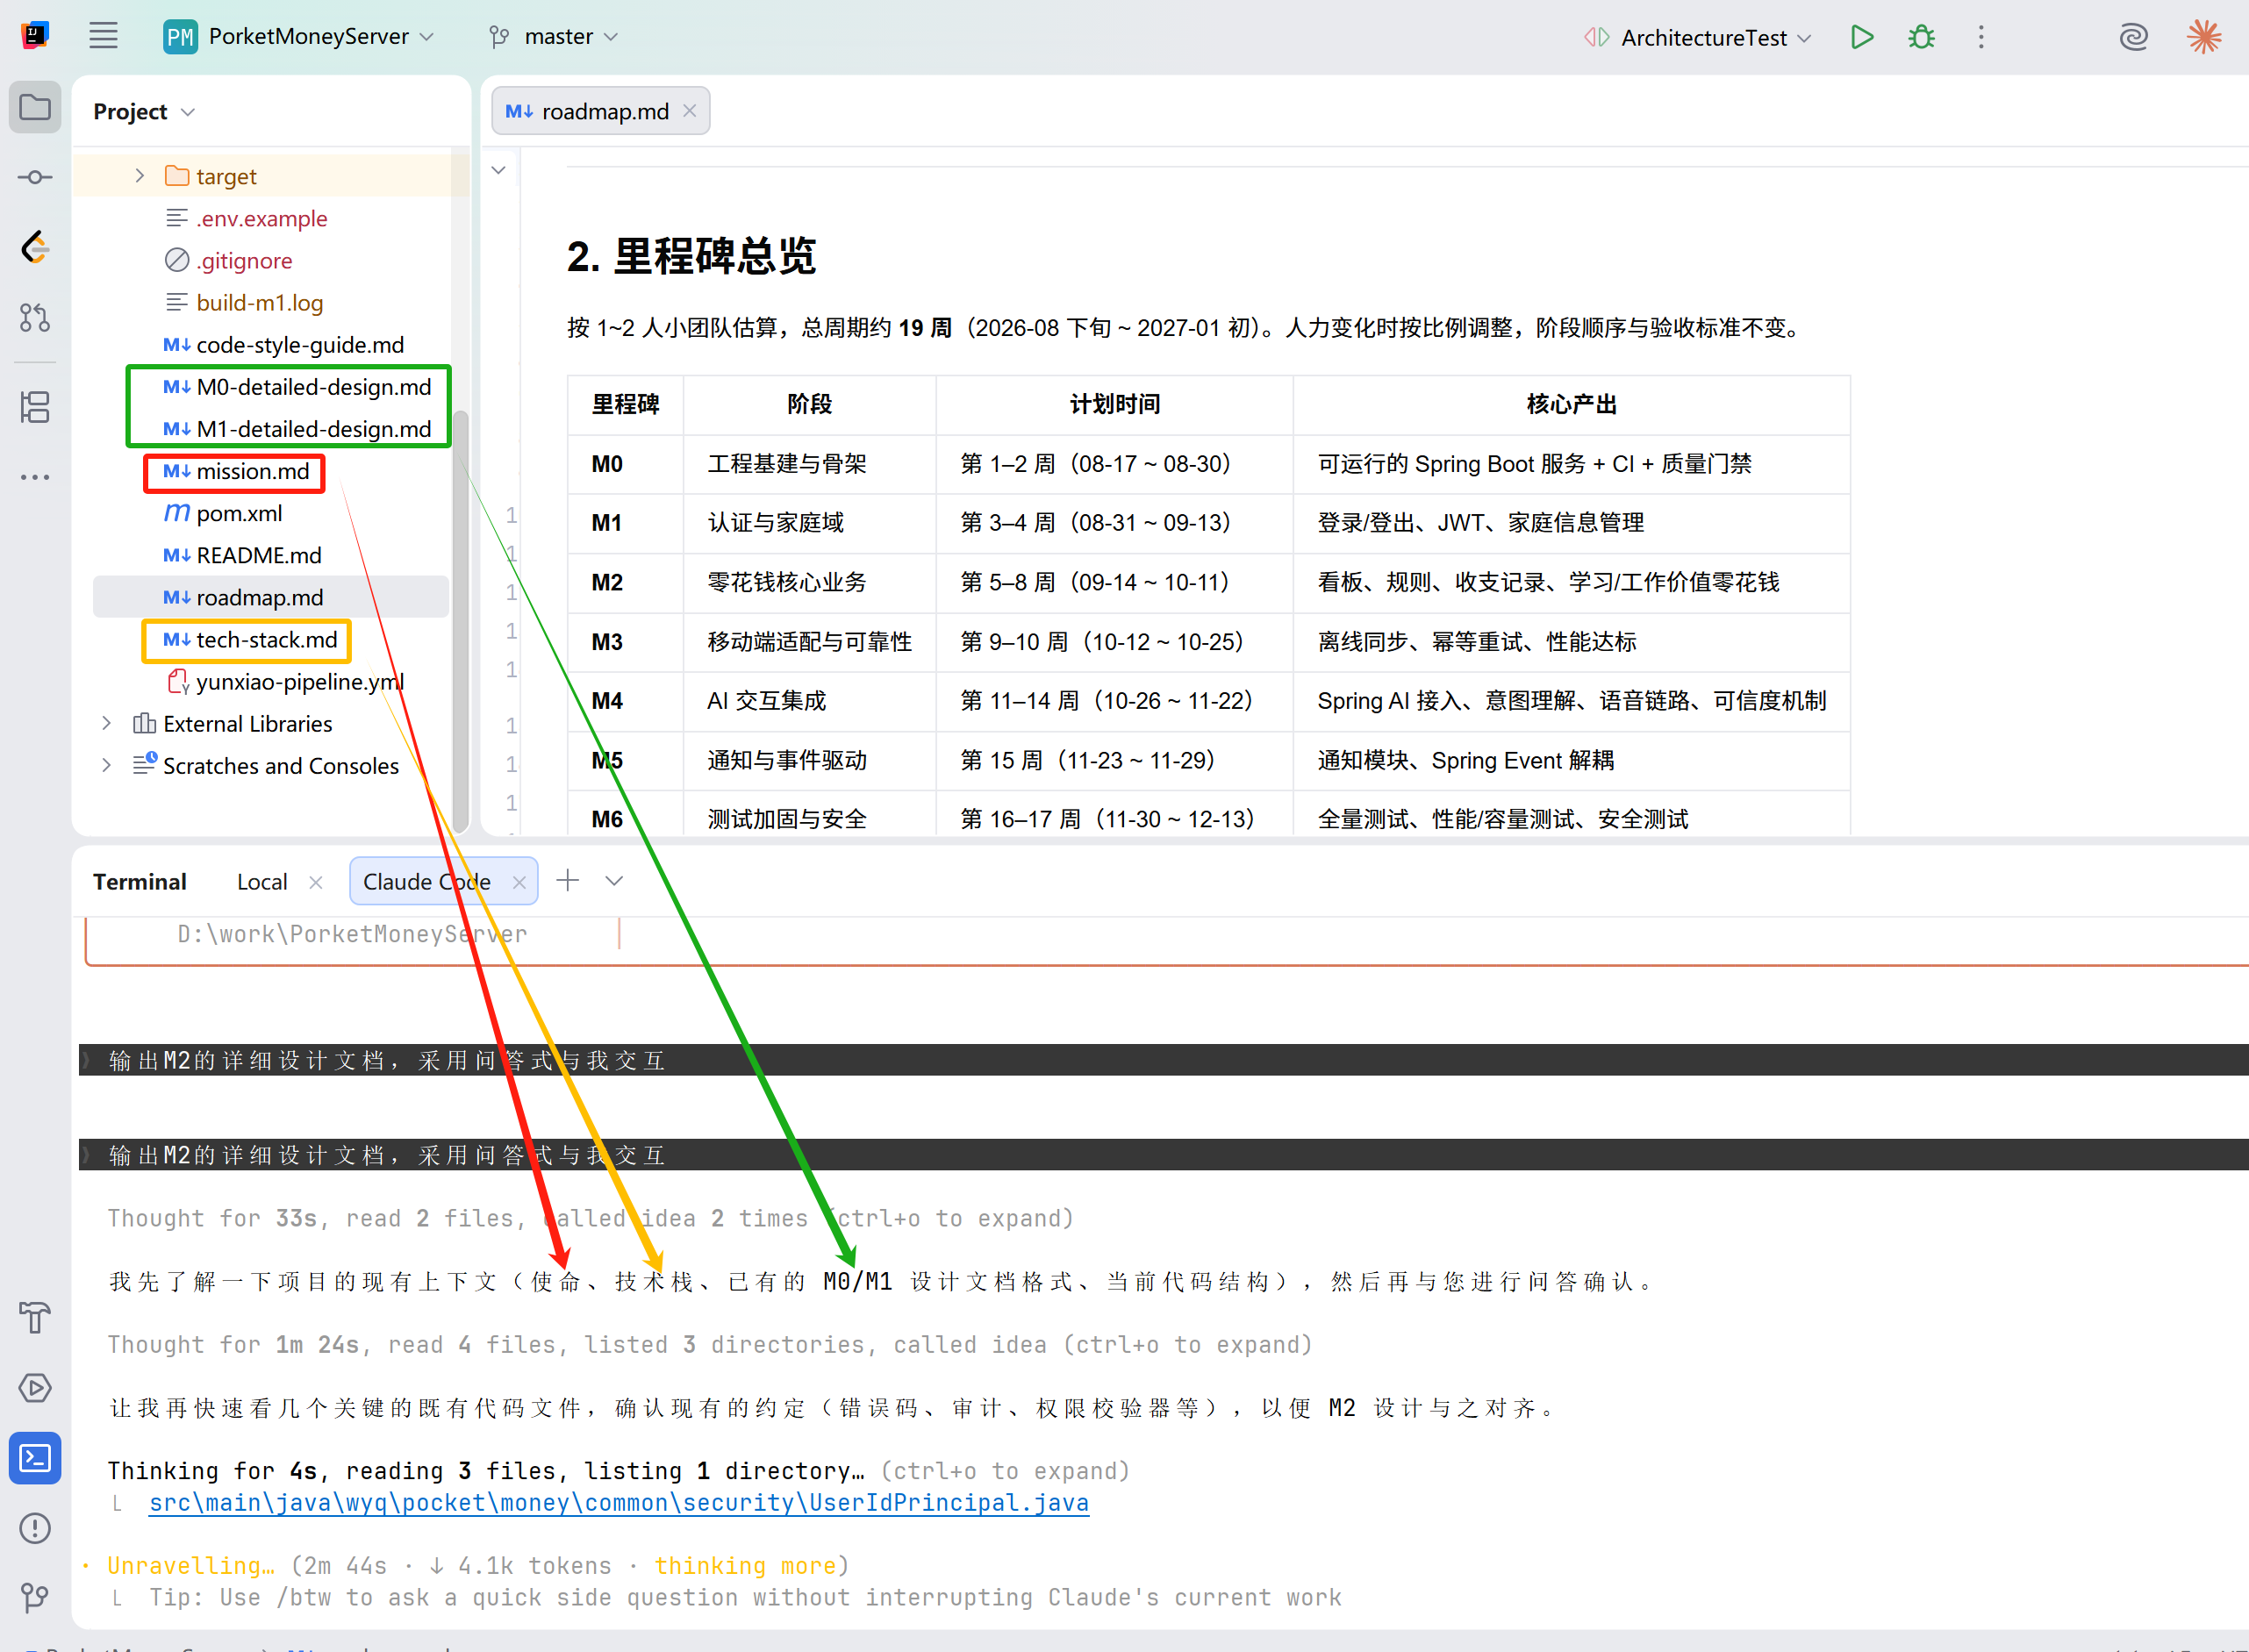The height and width of the screenshot is (1652, 2249).
Task: Open the UserIdPrincipal.java file link
Action: point(619,1503)
